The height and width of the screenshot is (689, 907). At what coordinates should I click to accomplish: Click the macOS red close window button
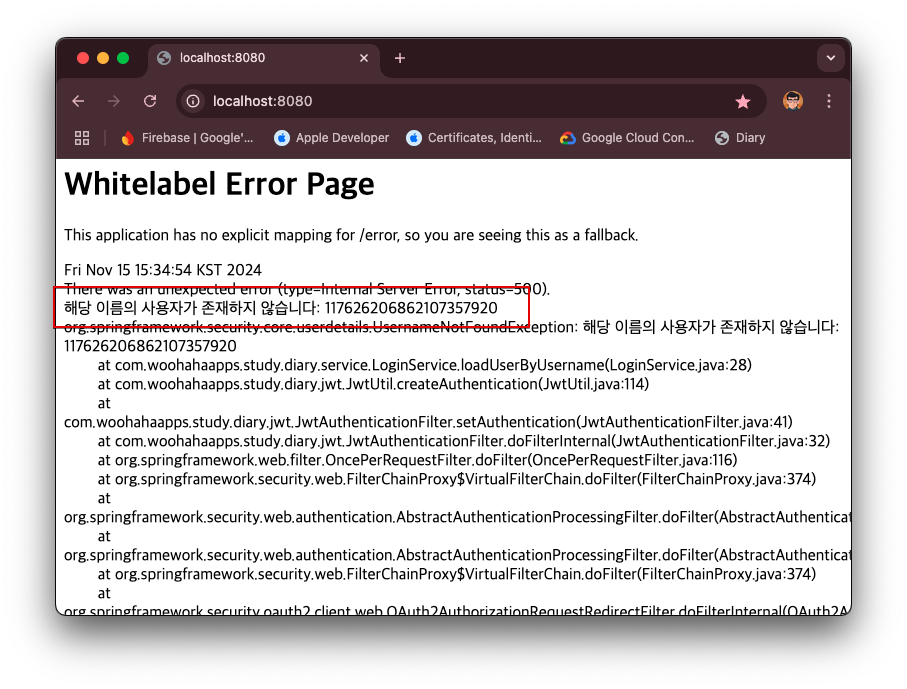click(x=83, y=58)
